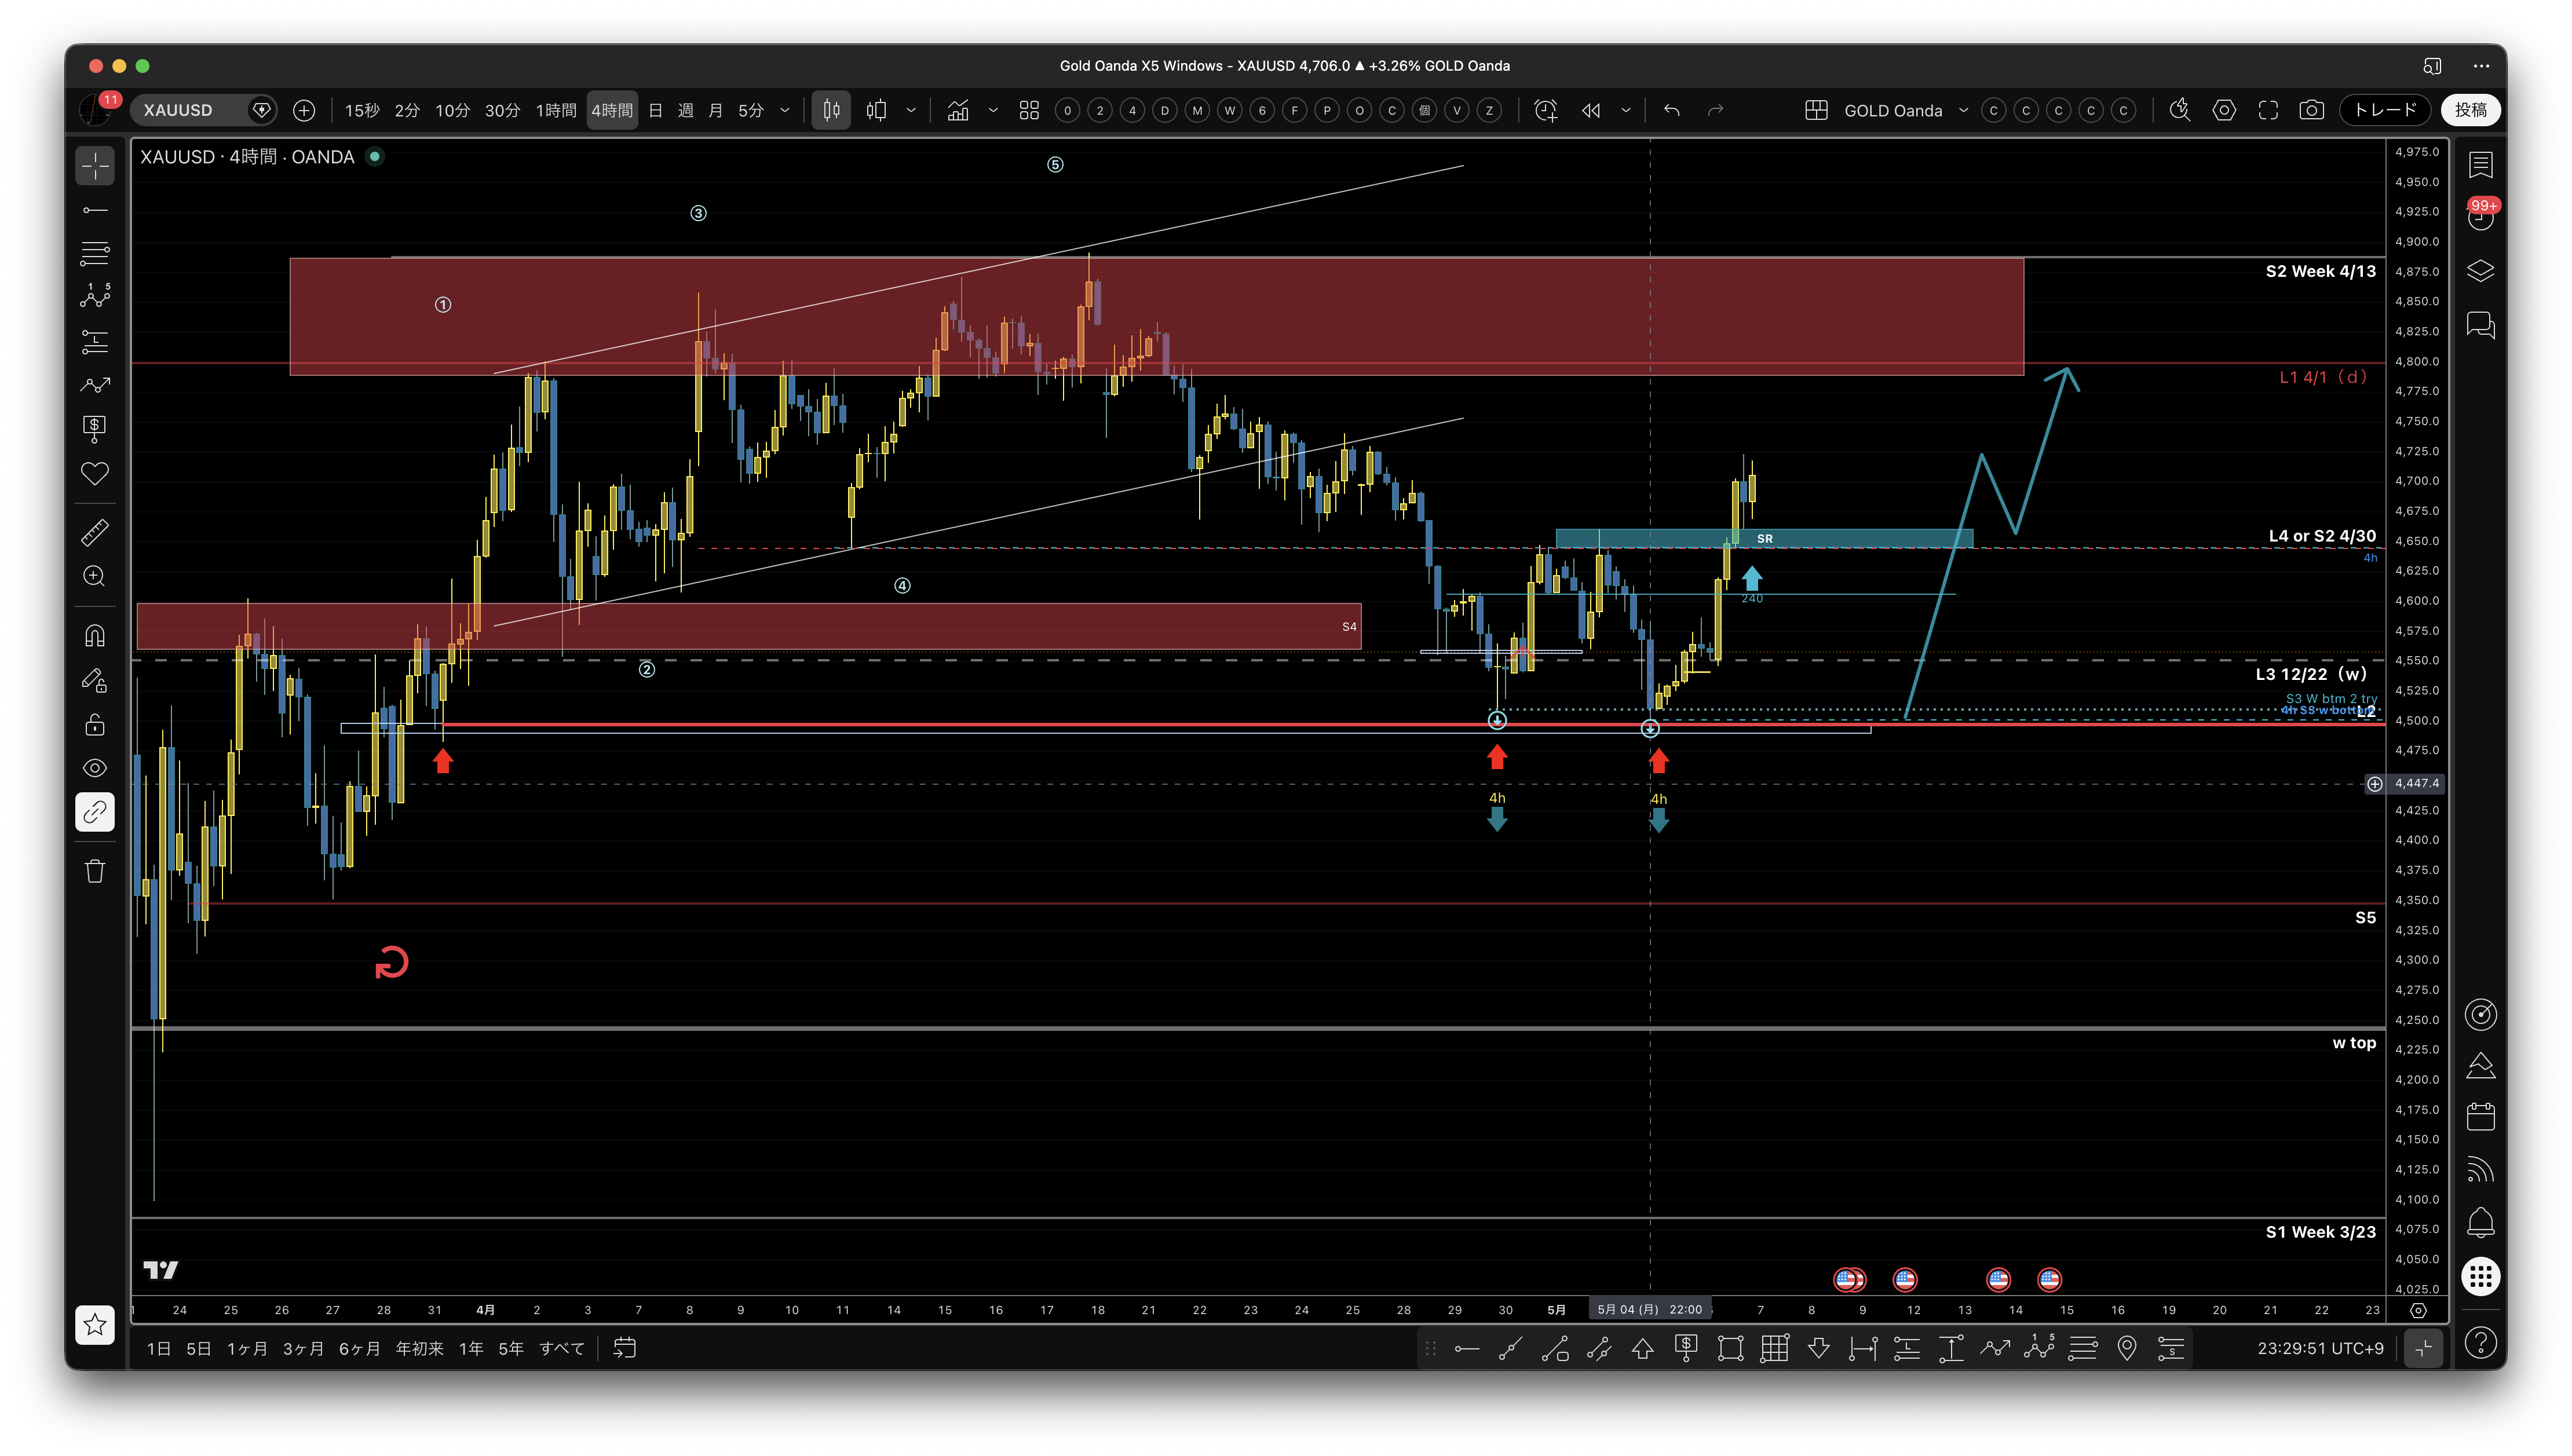The width and height of the screenshot is (2572, 1456).
Task: Hide all drawings with the eye icon
Action: [x=95, y=768]
